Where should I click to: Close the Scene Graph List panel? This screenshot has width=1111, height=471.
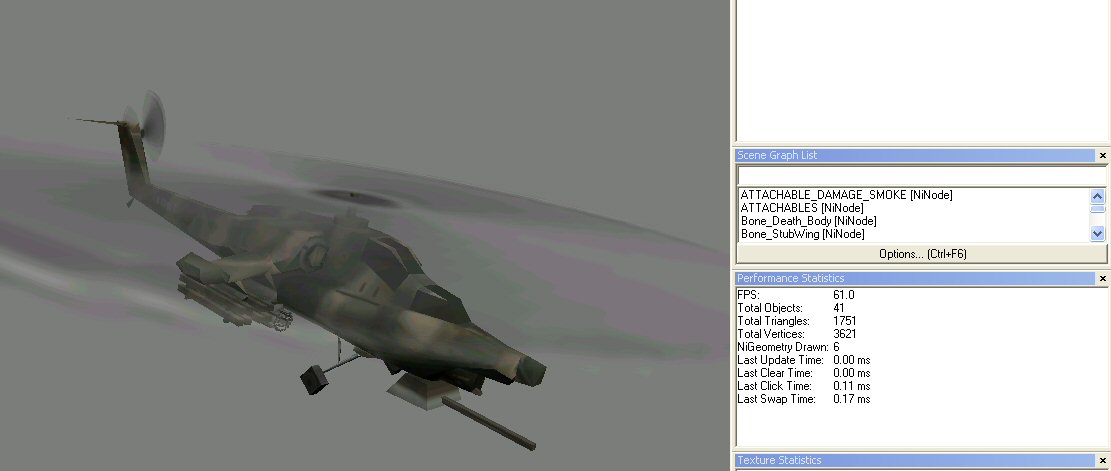coord(1102,156)
